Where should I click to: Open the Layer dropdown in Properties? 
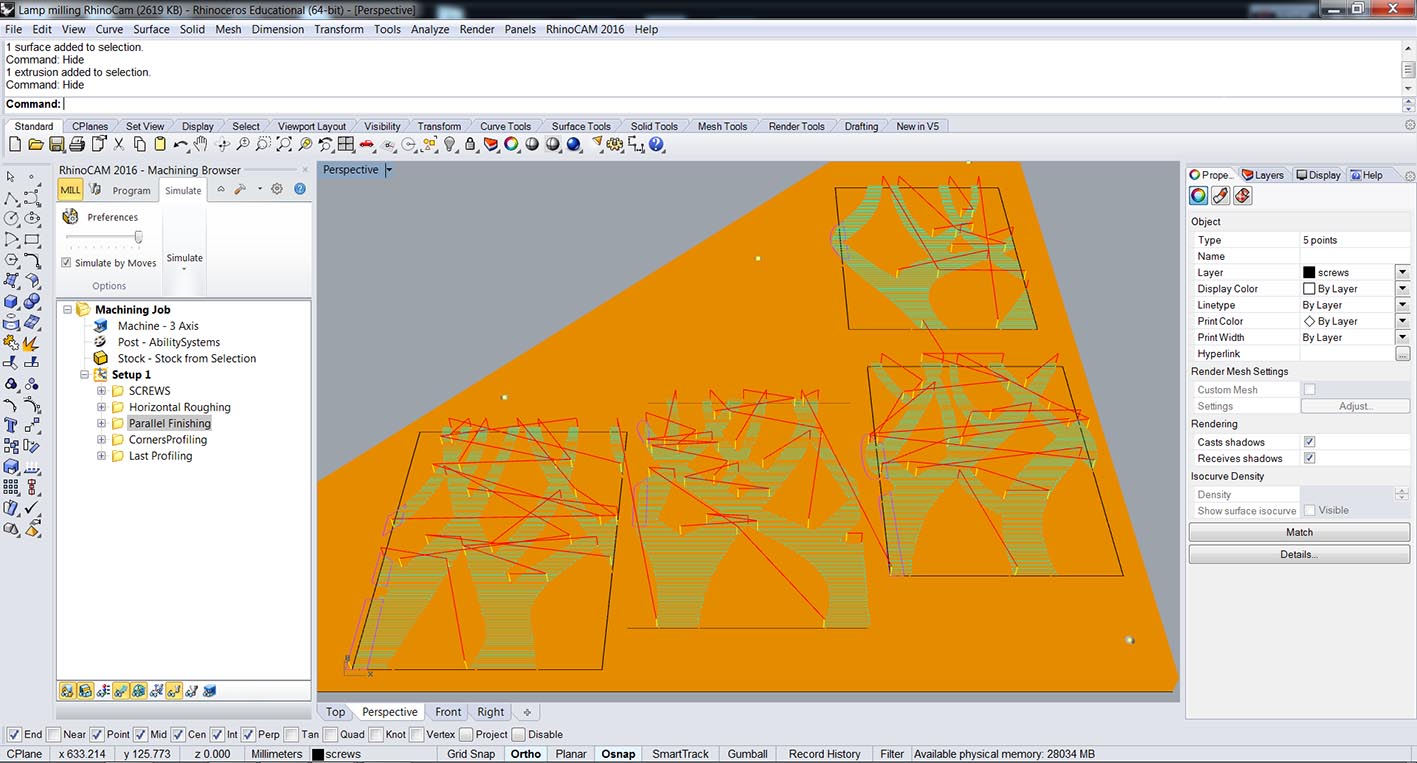click(1402, 272)
